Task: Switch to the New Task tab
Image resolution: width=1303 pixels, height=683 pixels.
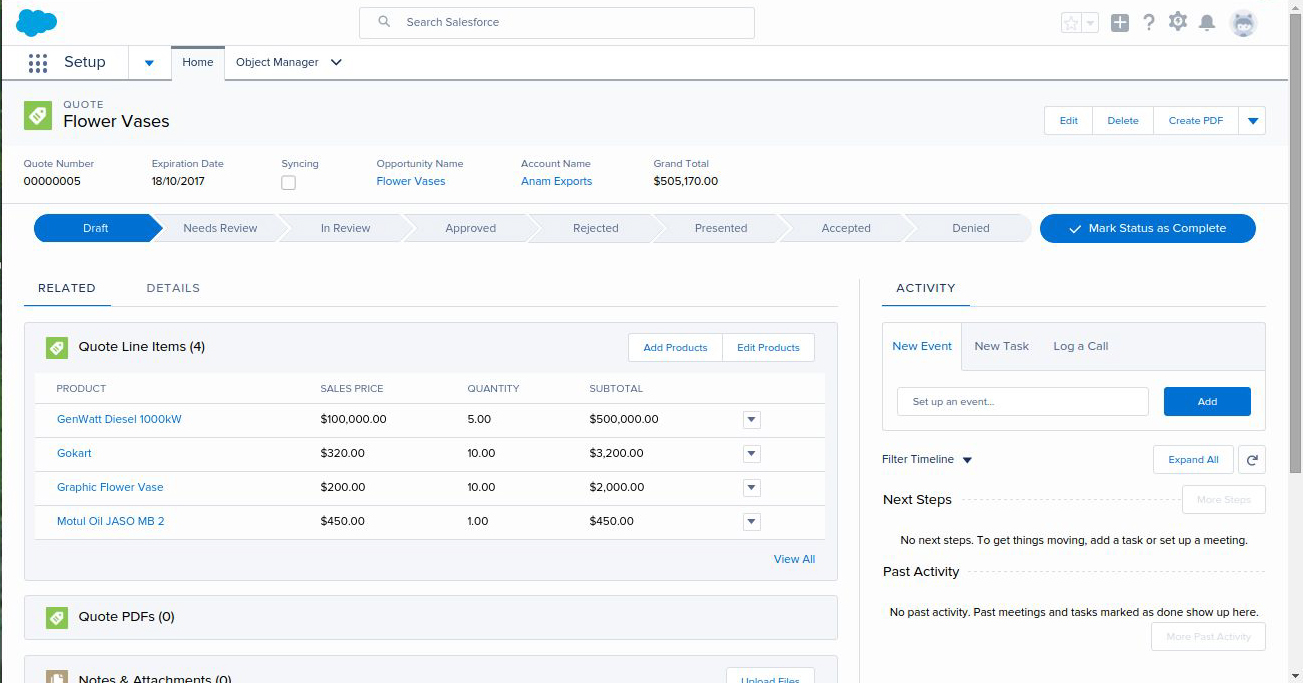Action: point(1001,346)
